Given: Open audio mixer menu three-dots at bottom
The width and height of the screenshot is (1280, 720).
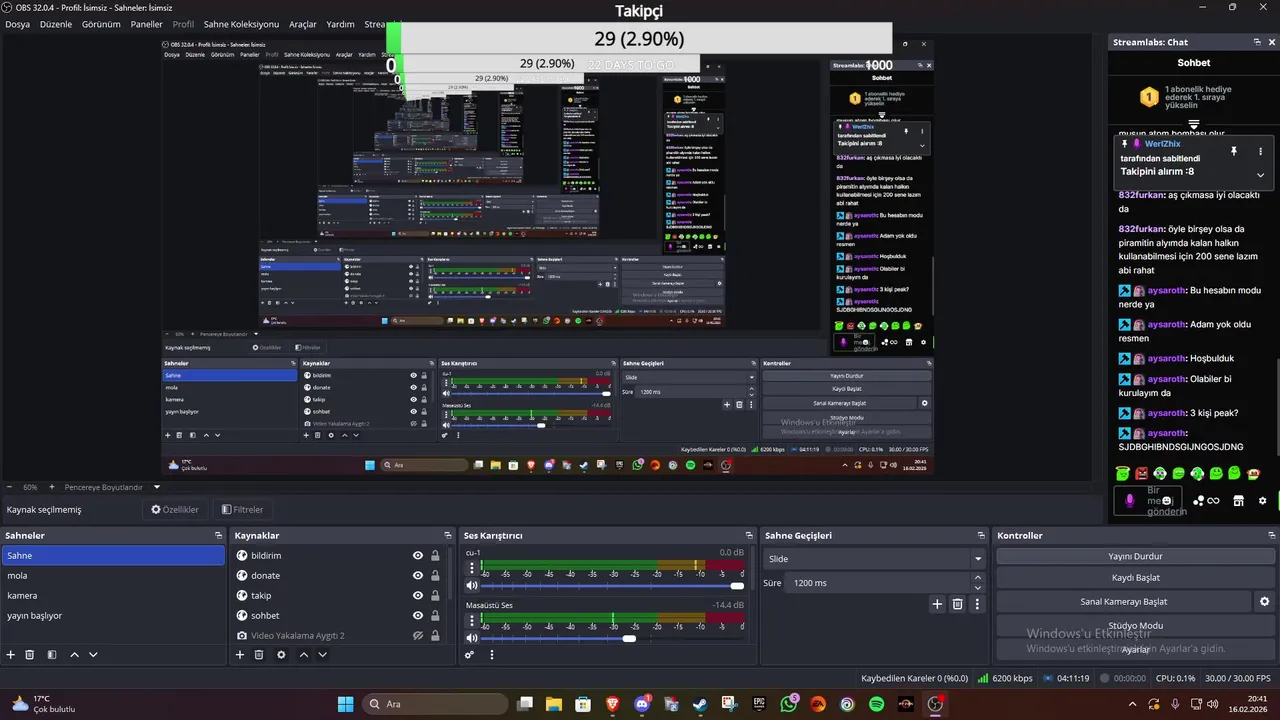Looking at the screenshot, I should click(x=491, y=655).
